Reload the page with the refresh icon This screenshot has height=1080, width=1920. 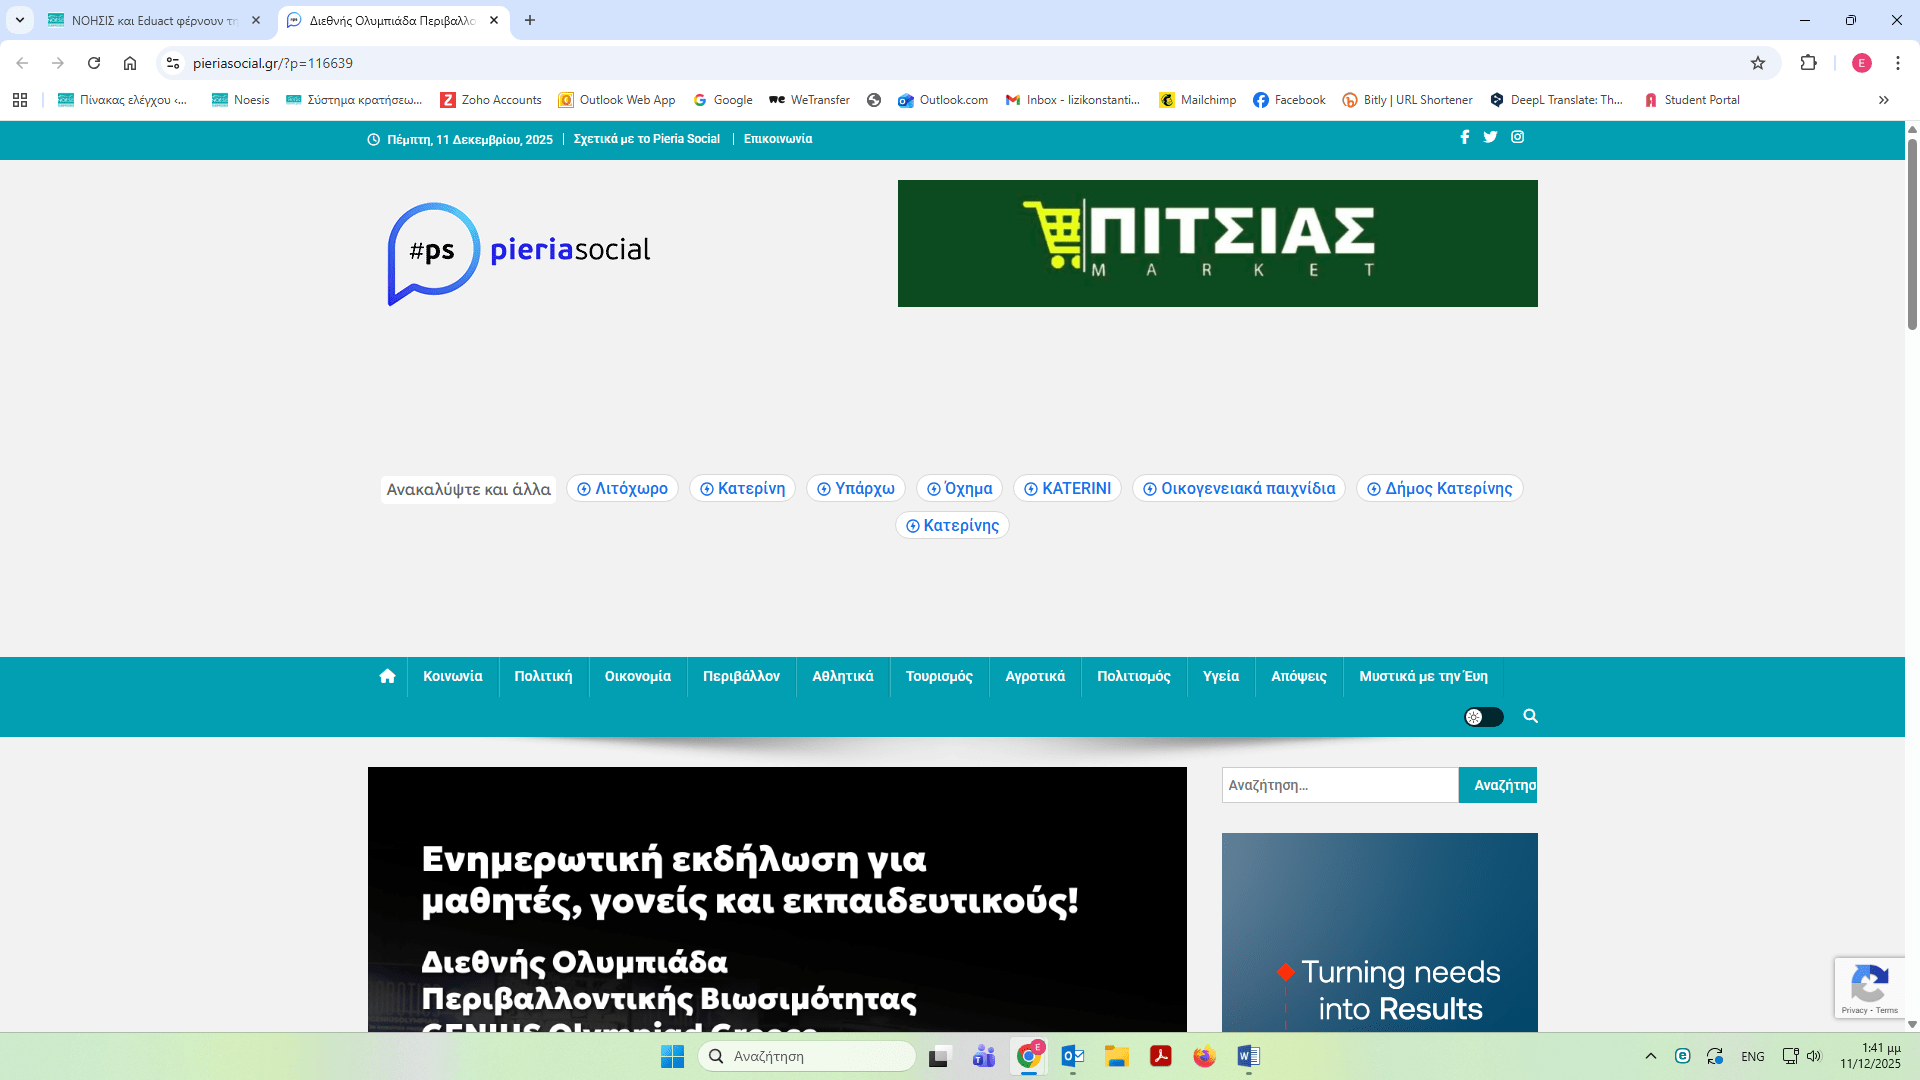[94, 63]
